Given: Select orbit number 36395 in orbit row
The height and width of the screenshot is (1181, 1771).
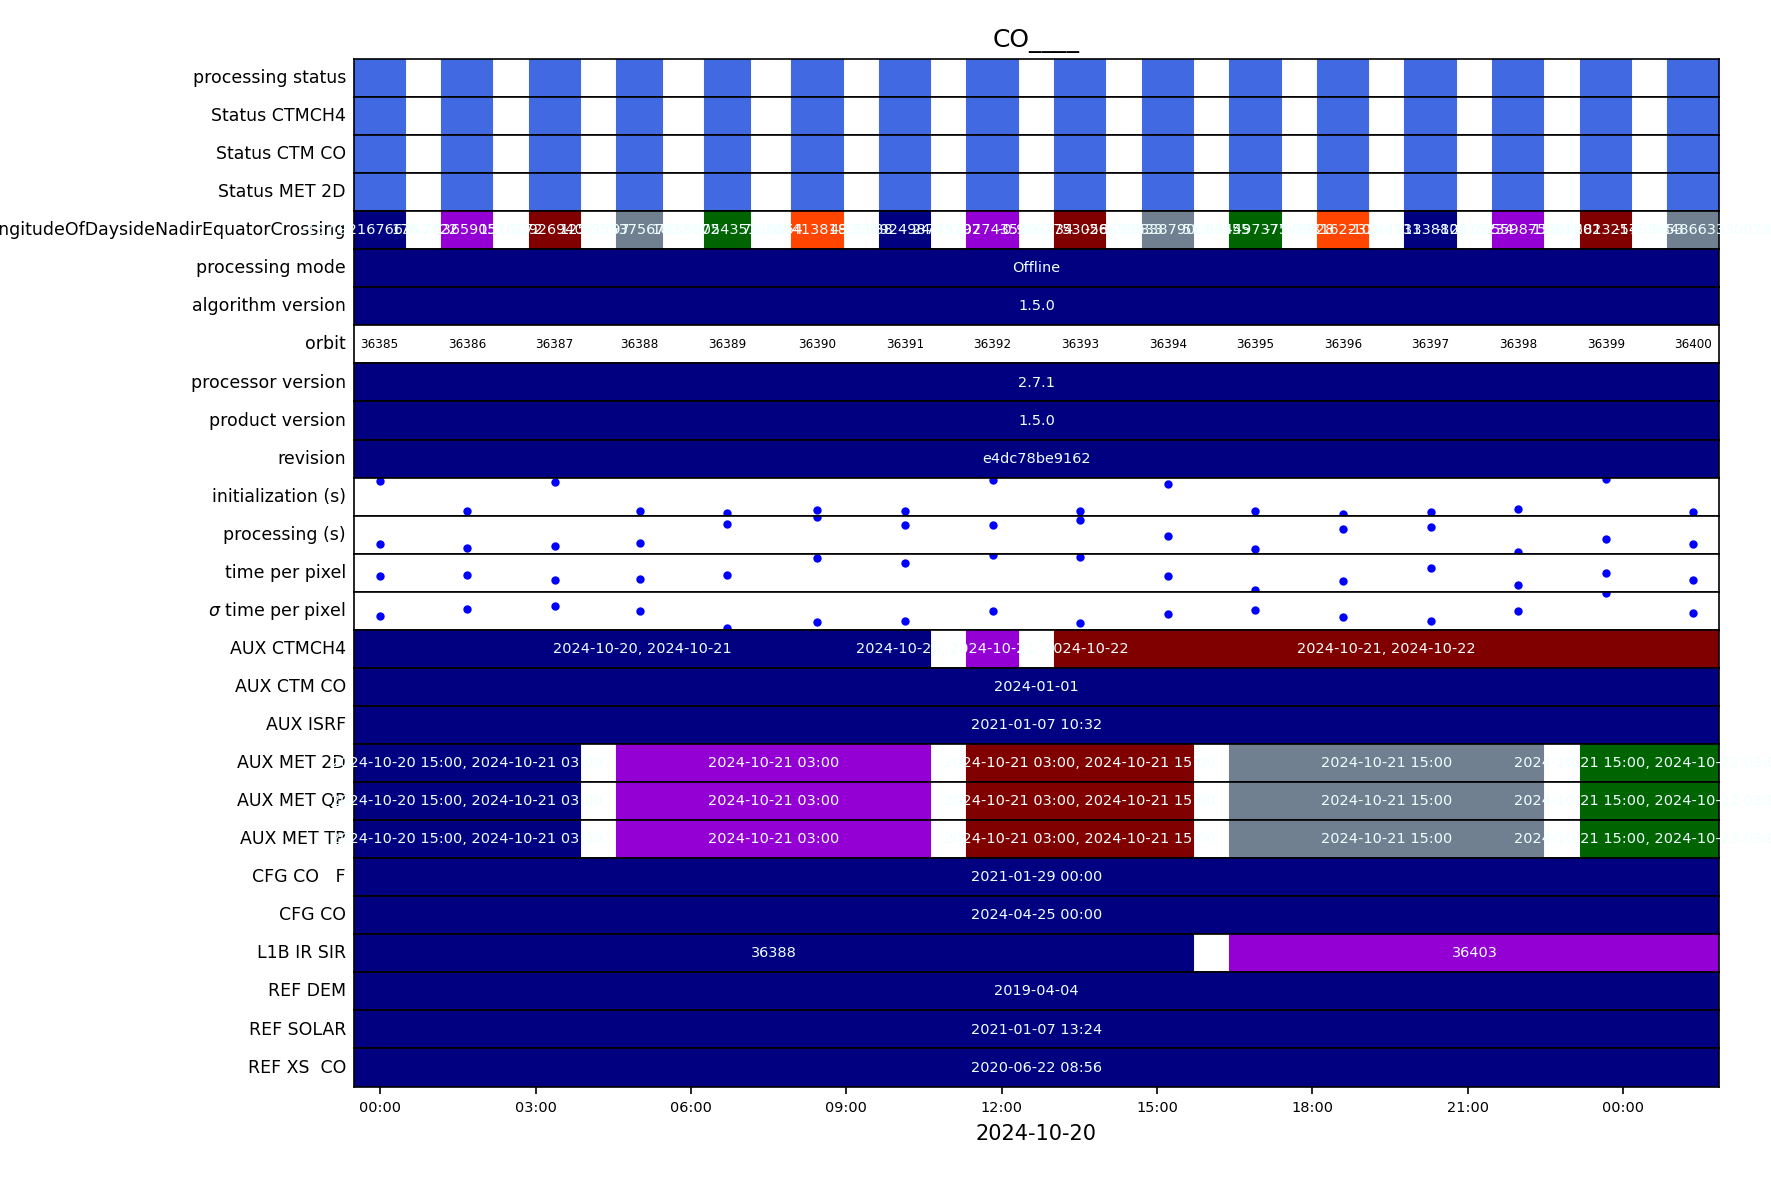Looking at the screenshot, I should (x=1255, y=344).
